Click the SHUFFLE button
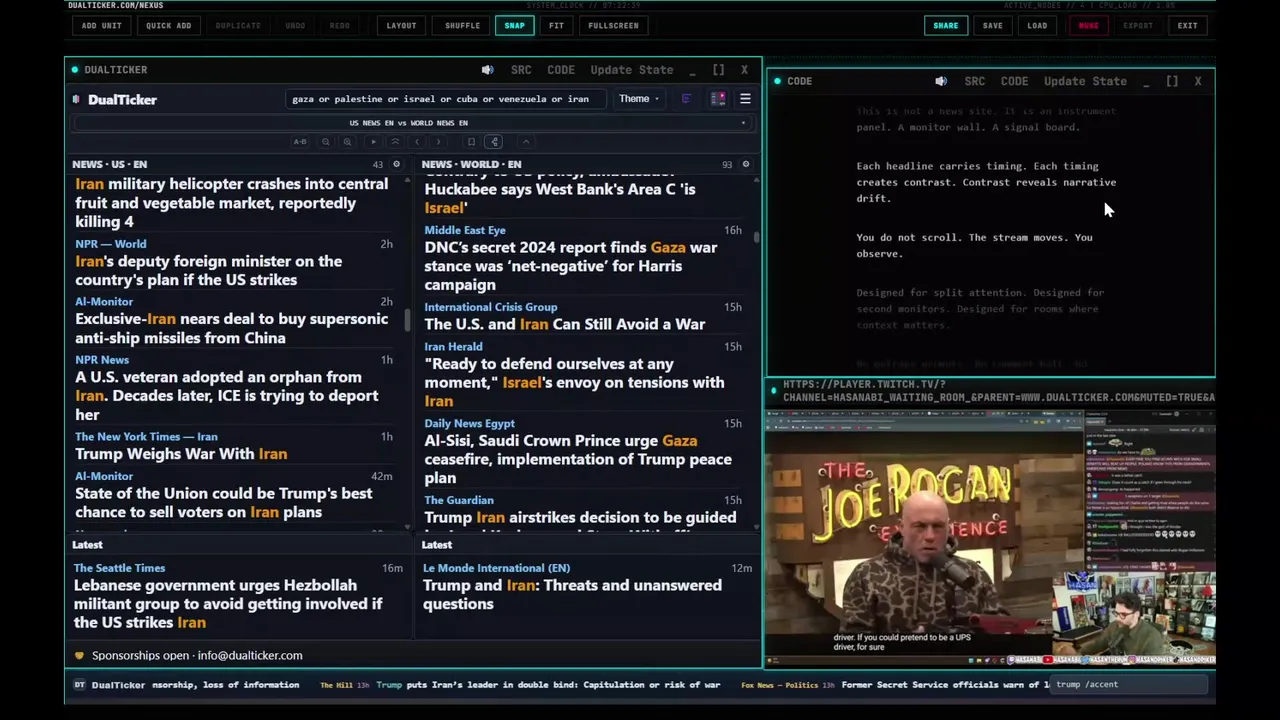This screenshot has width=1280, height=720. click(462, 25)
